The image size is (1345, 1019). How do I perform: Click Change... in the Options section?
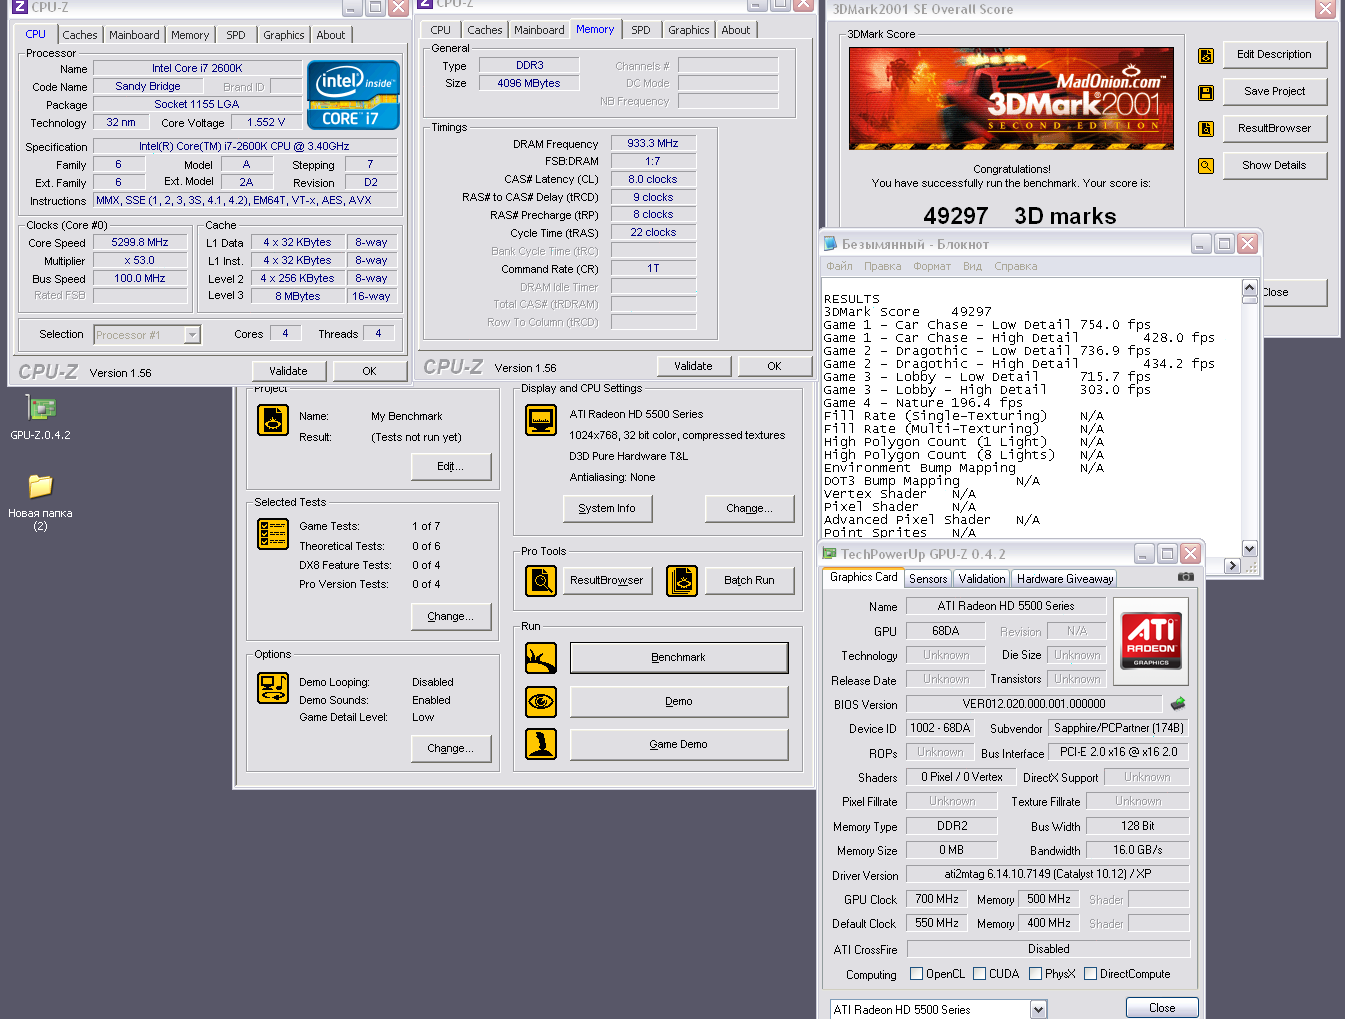451,748
